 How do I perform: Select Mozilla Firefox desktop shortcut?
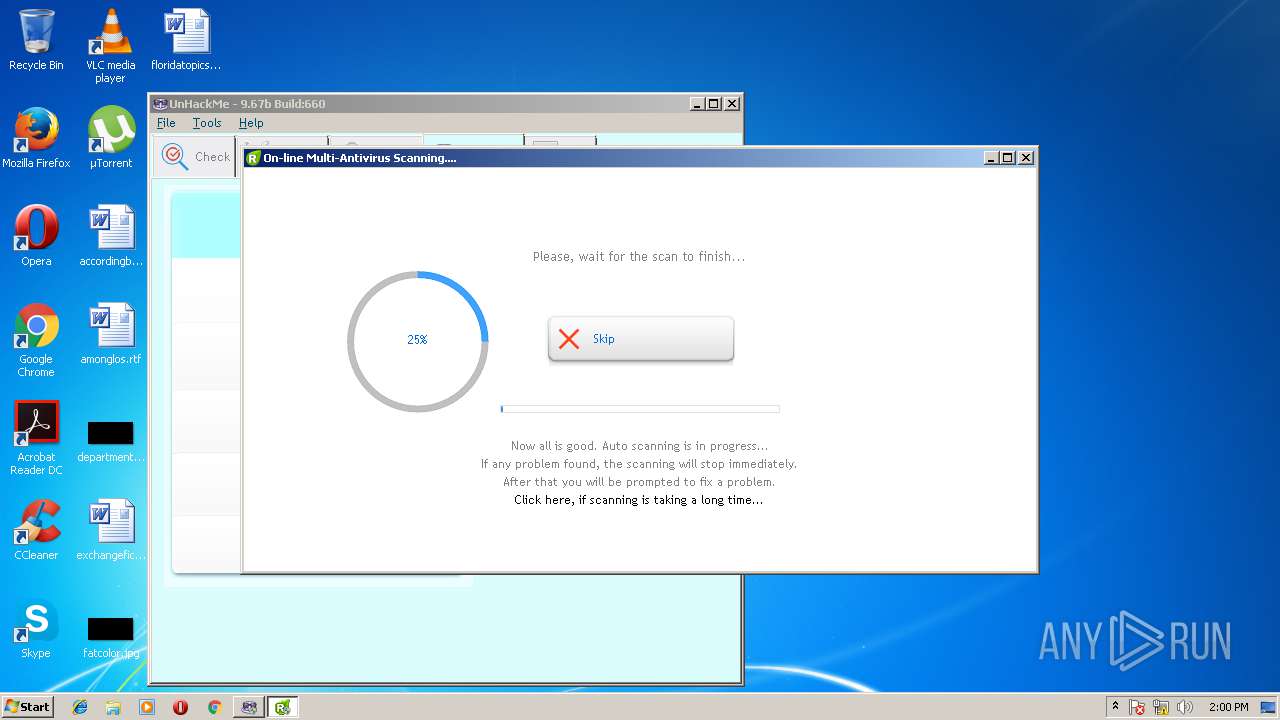point(36,138)
